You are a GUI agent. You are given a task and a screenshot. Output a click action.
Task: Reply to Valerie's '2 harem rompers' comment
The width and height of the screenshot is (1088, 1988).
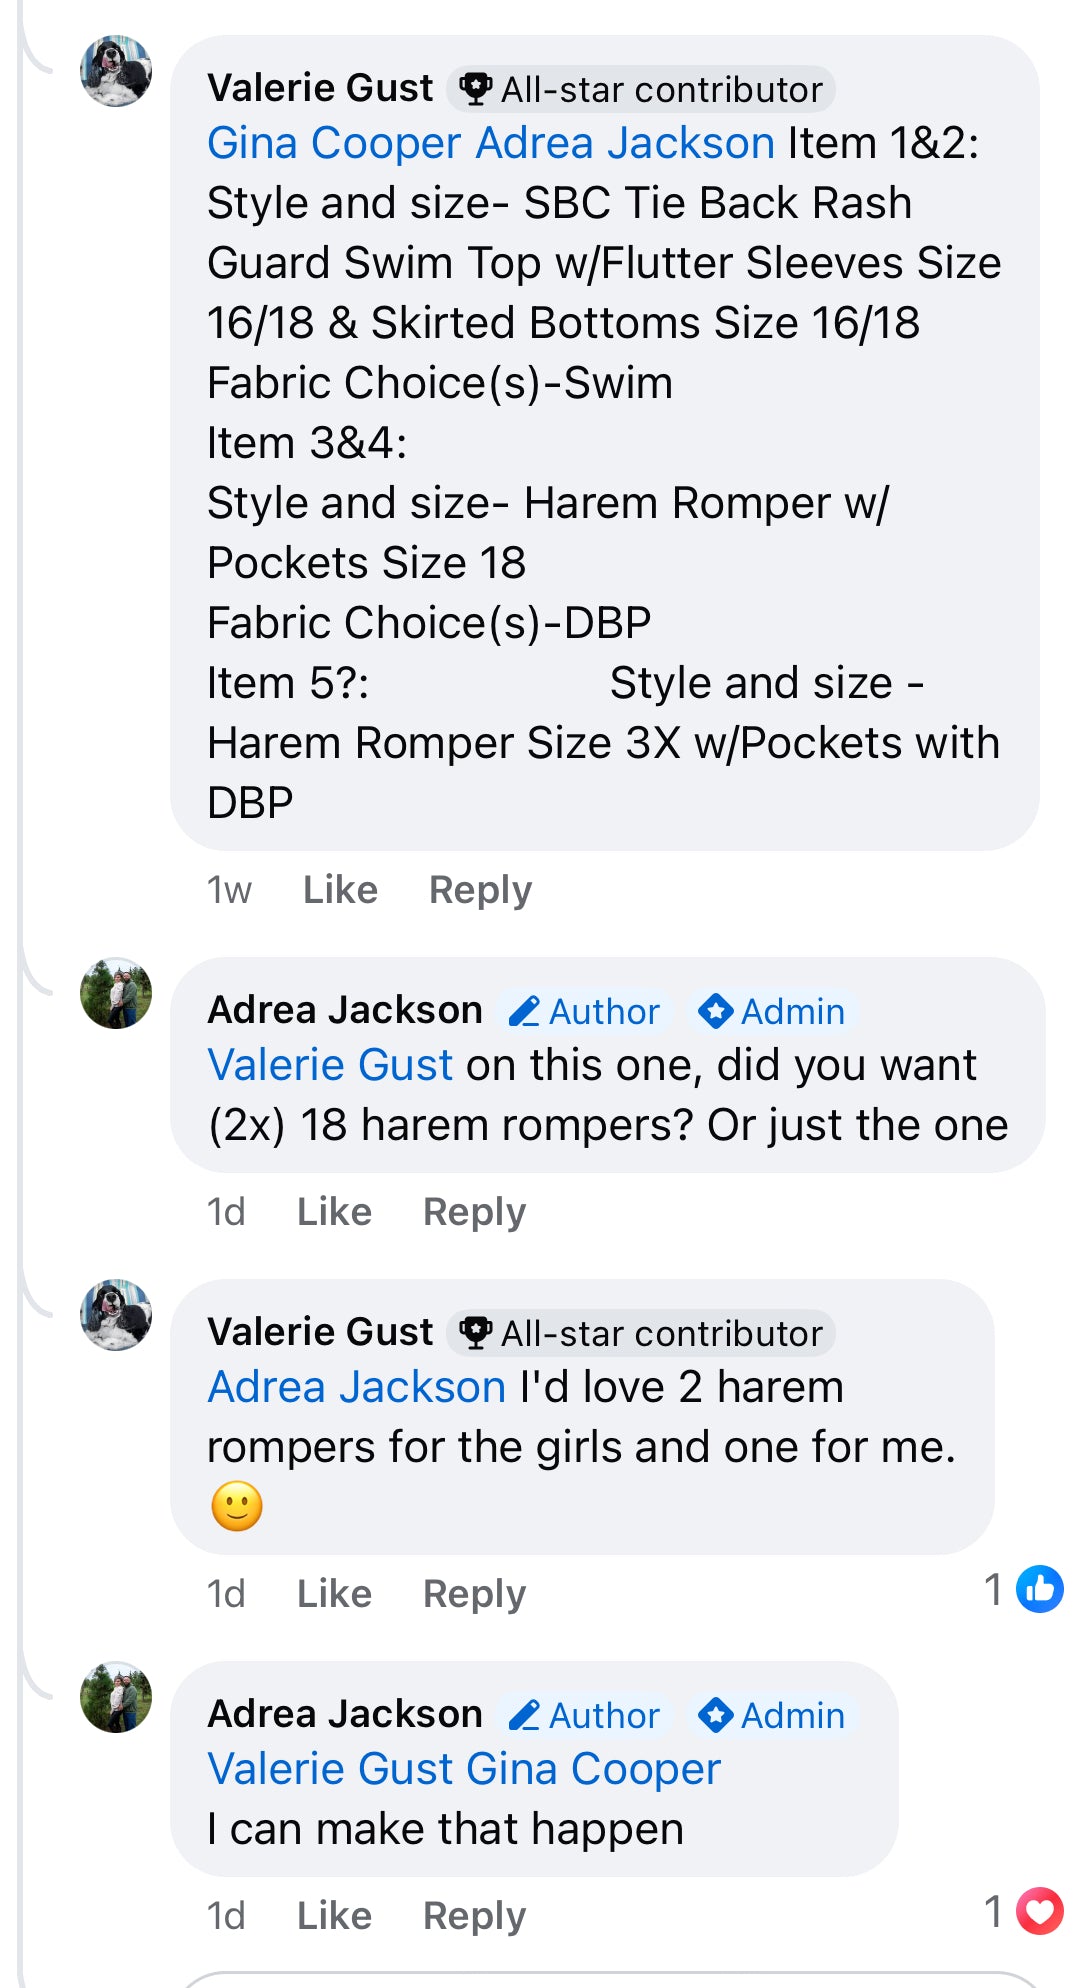(474, 1594)
